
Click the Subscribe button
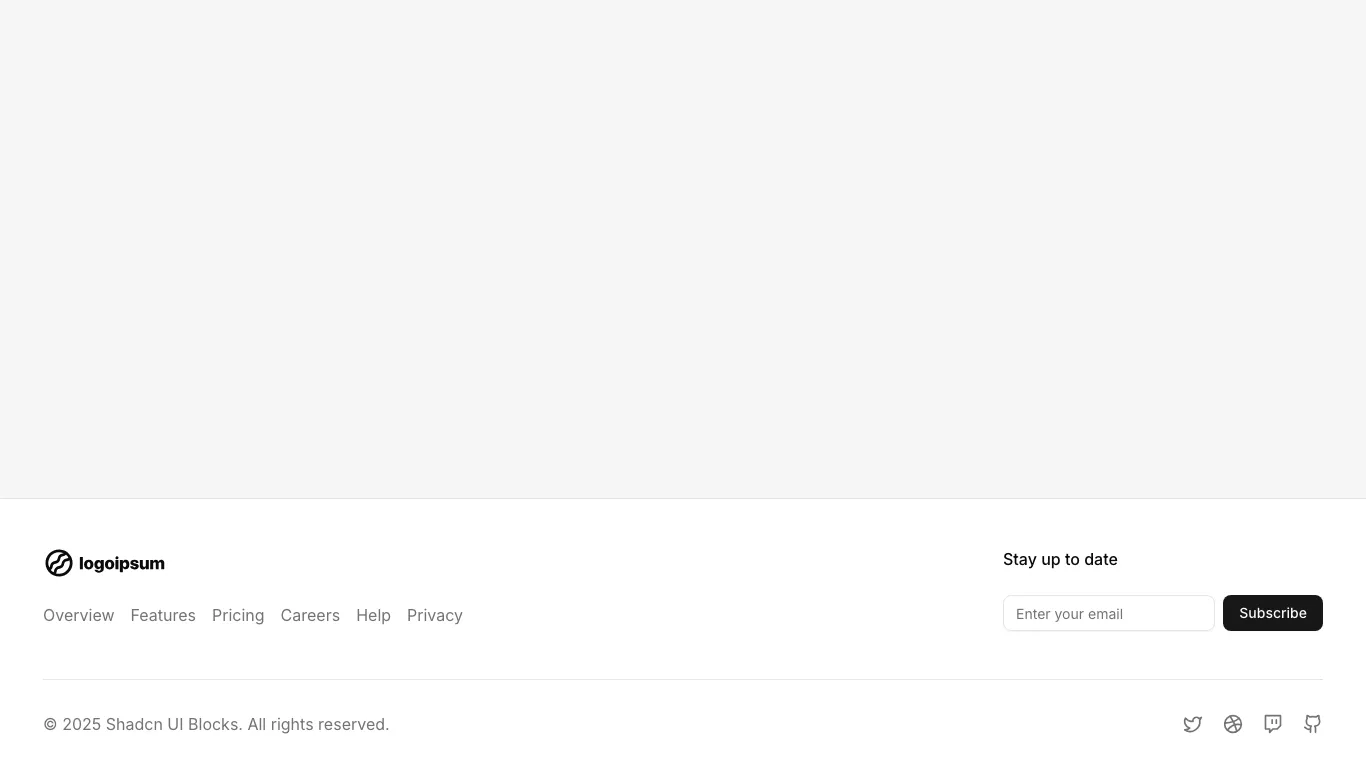[x=1273, y=613]
